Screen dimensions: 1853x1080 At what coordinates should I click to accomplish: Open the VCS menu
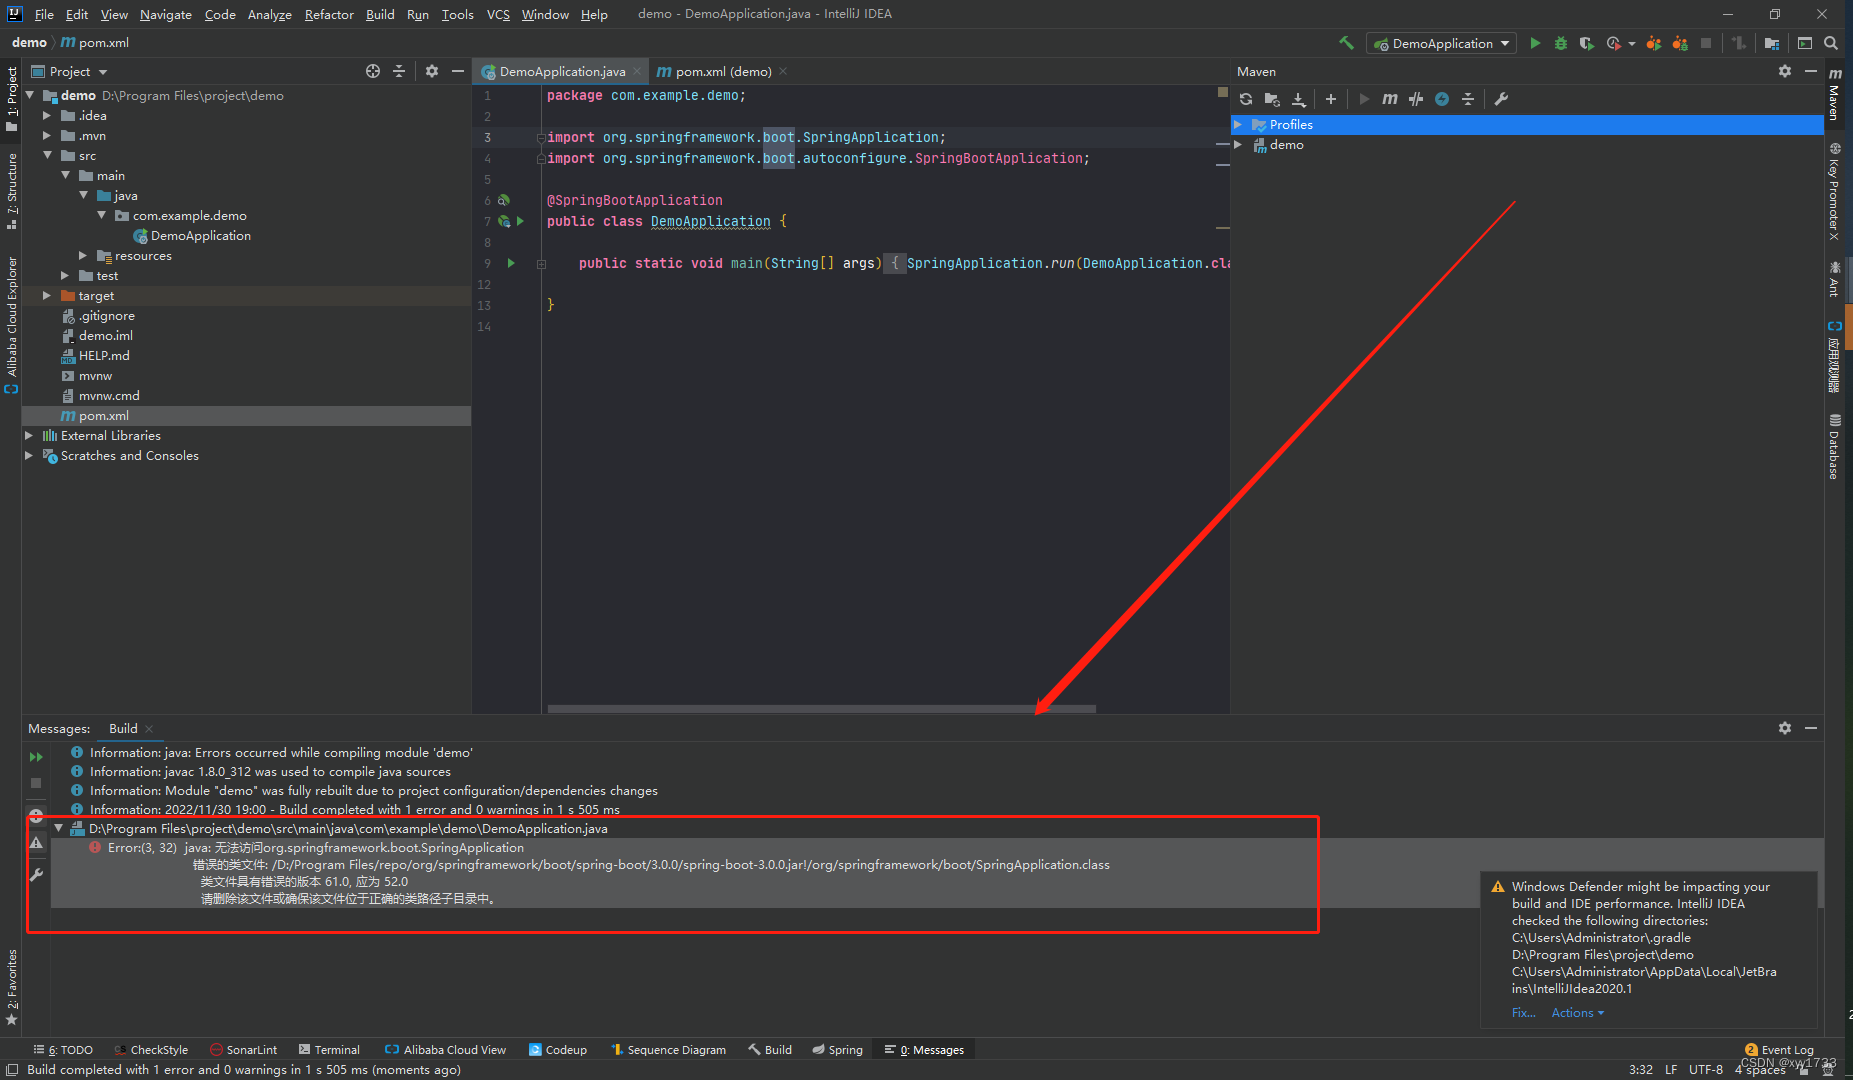click(x=498, y=14)
